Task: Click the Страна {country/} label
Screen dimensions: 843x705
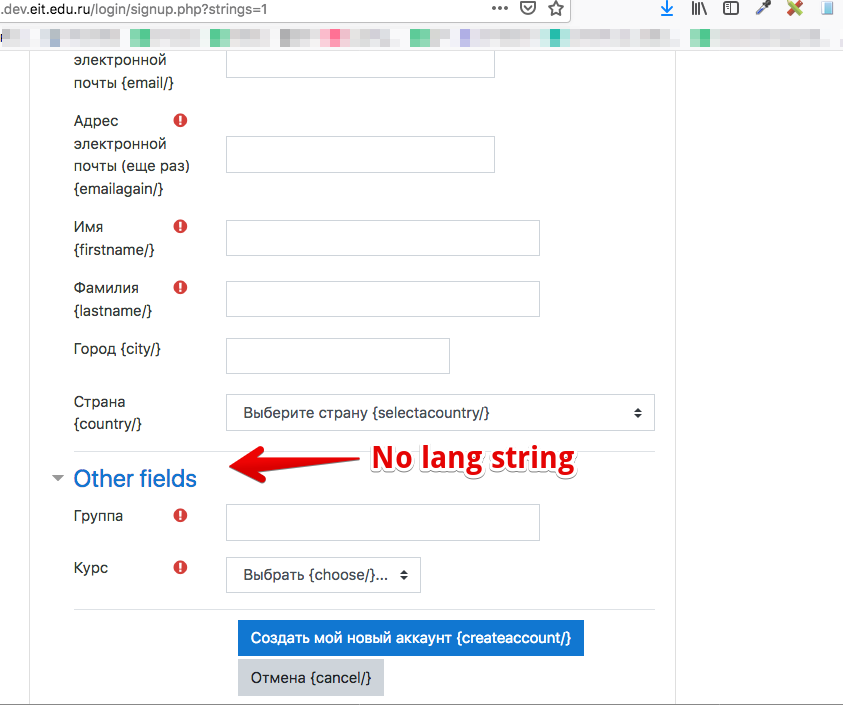Action: [x=108, y=413]
